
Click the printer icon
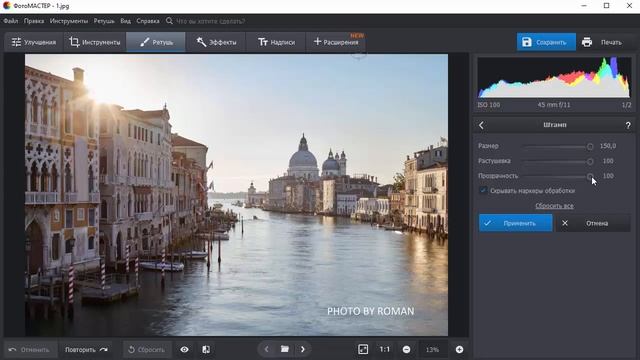point(587,42)
